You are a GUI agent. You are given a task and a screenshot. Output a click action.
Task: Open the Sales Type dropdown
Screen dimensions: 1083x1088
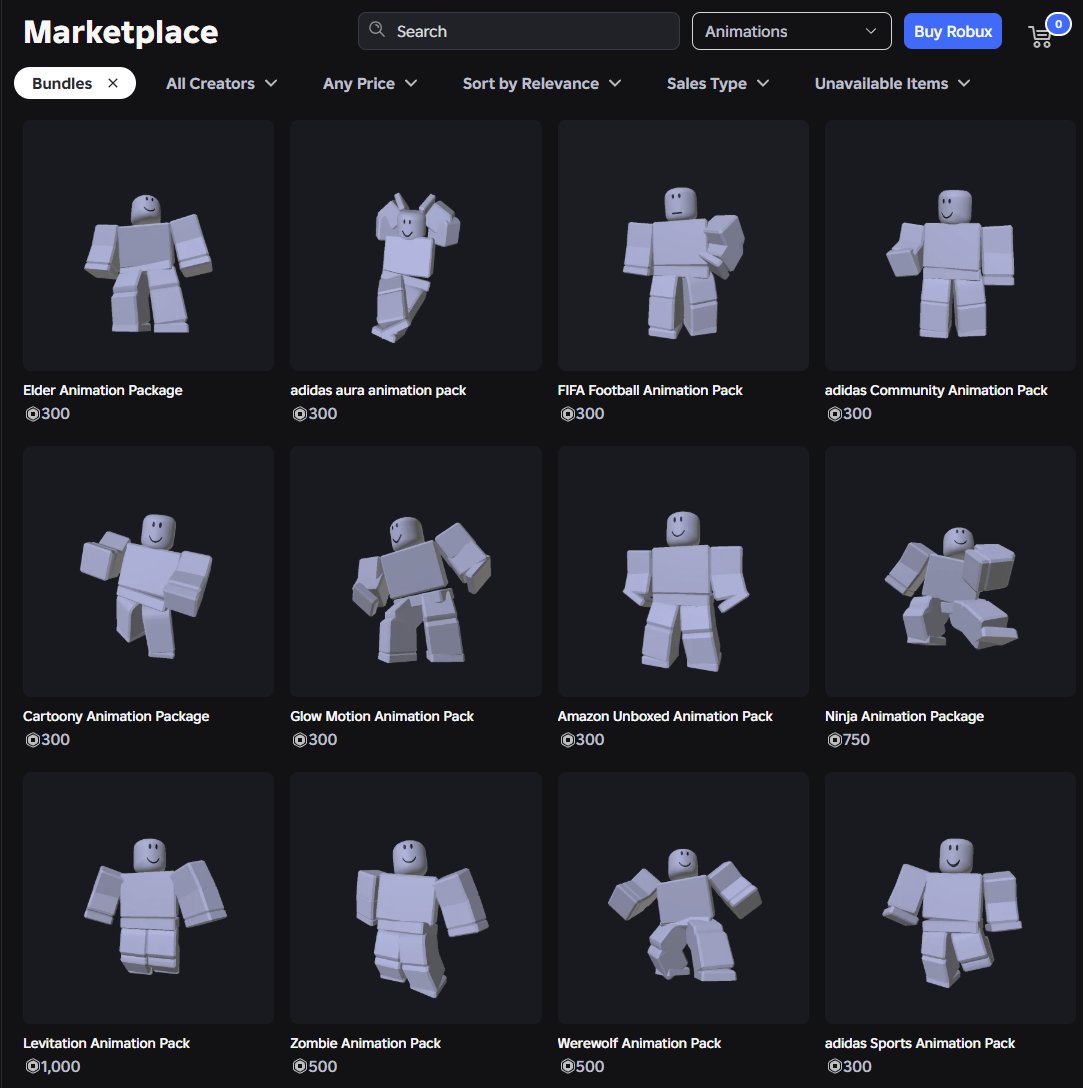coord(718,83)
